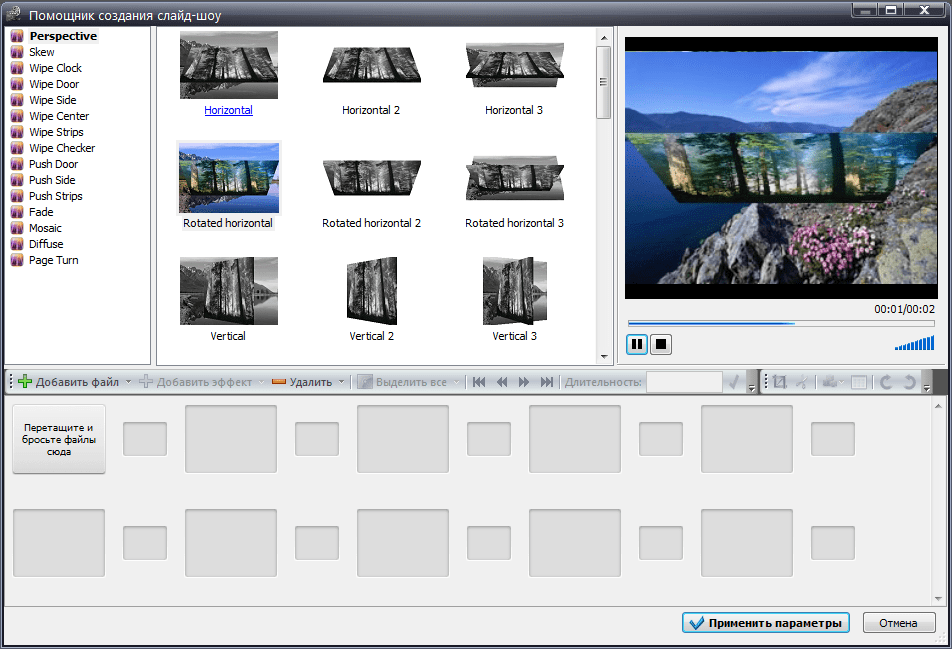952x649 pixels.
Task: Click the Применить параметры button
Action: point(766,623)
